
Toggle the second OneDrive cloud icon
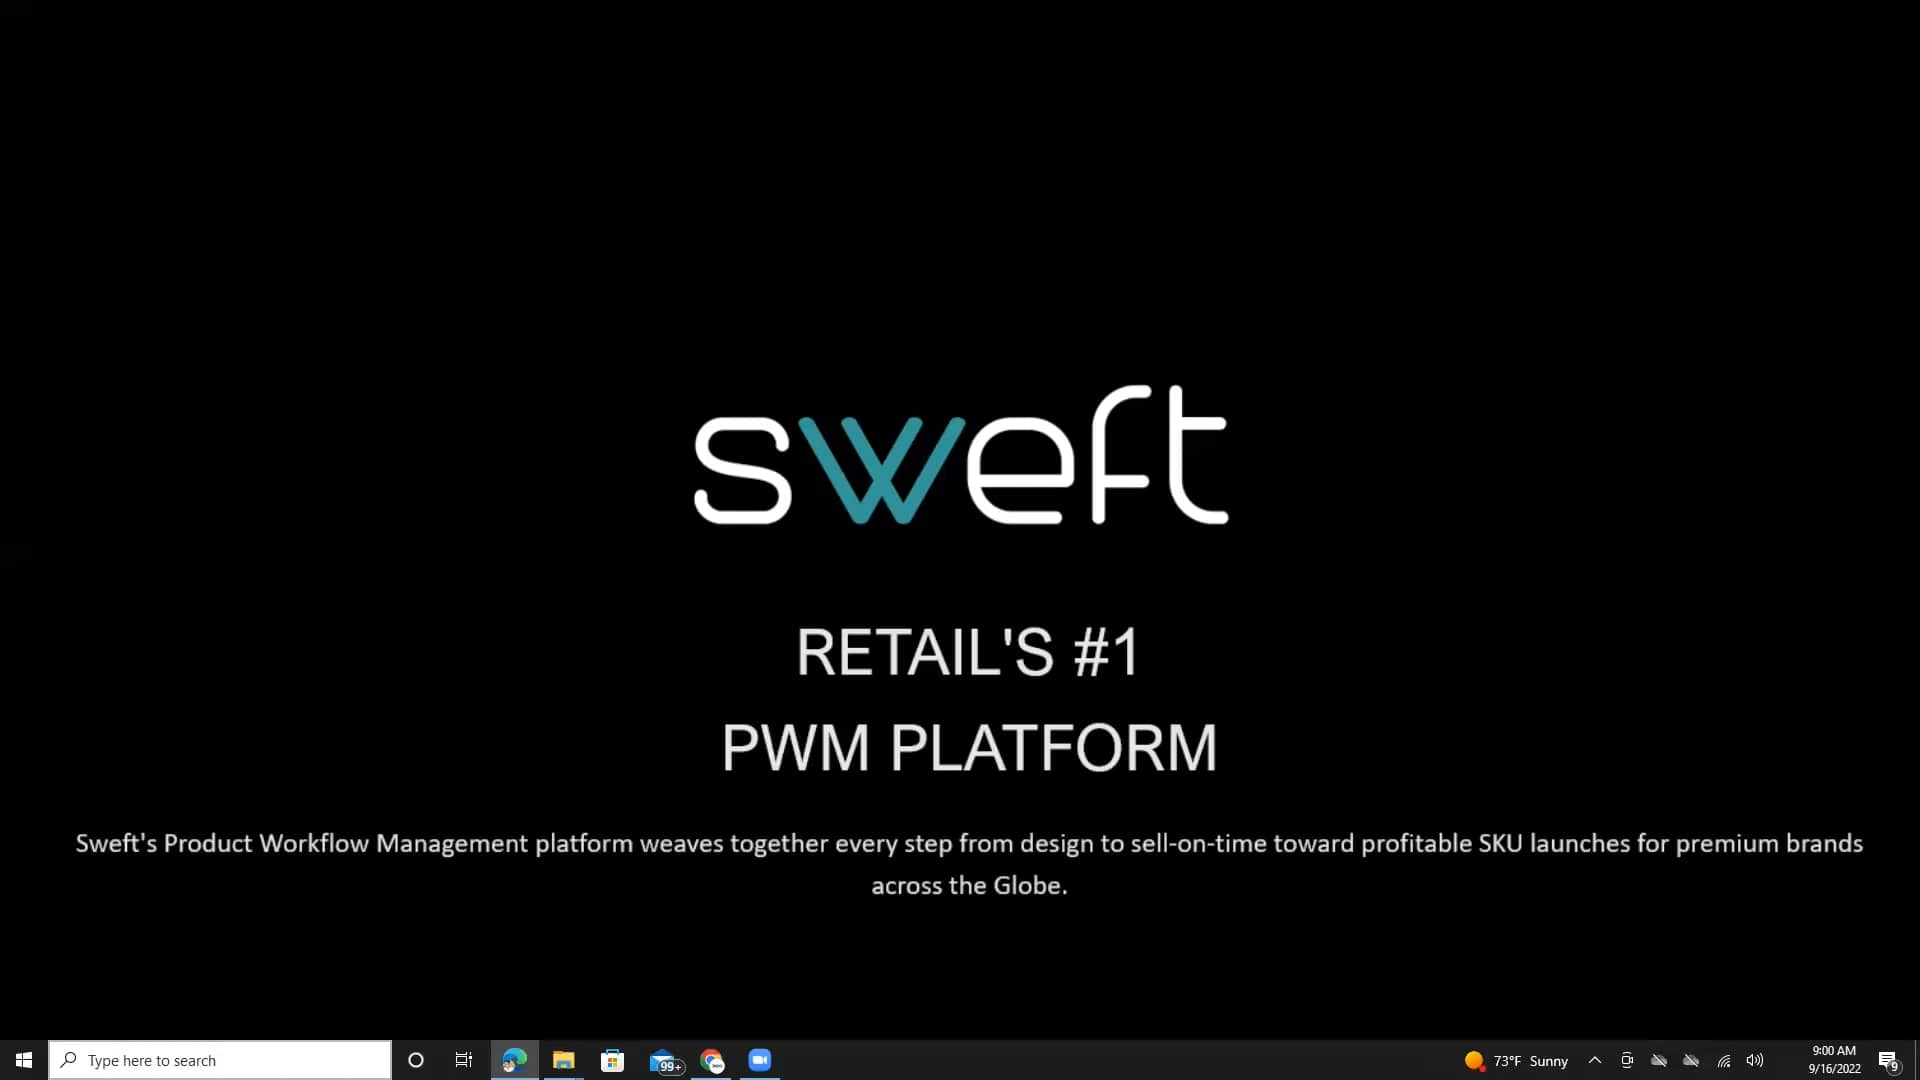click(x=1691, y=1060)
